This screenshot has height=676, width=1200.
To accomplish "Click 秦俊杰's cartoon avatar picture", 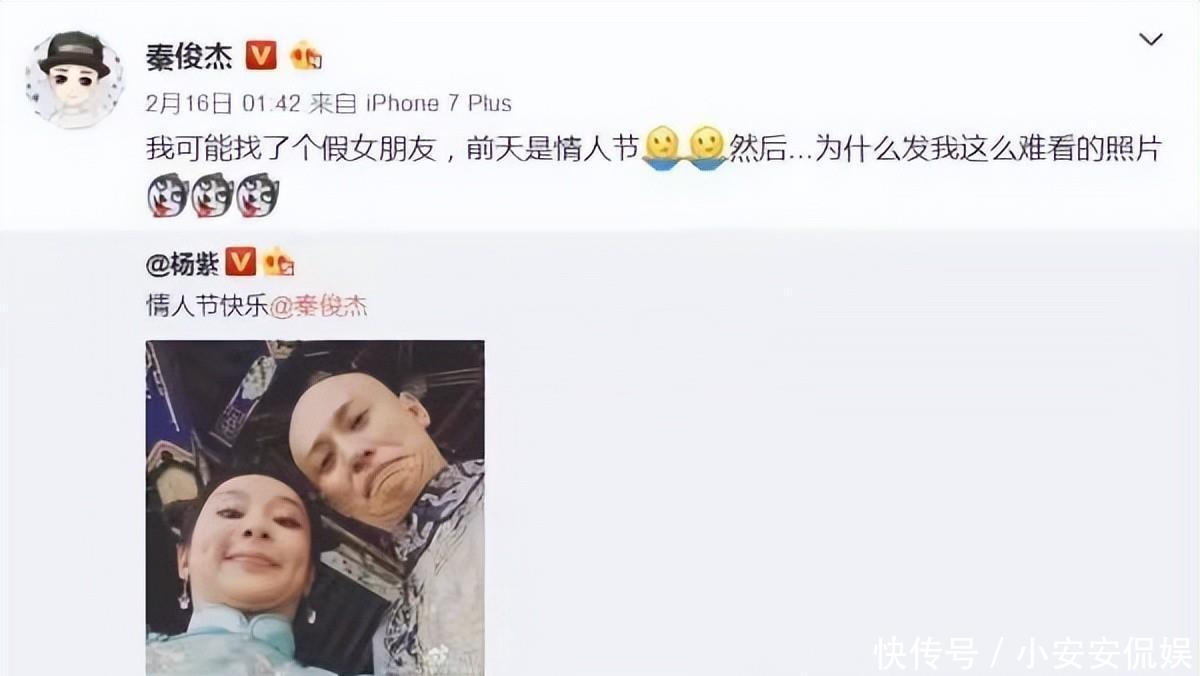I will (75, 79).
